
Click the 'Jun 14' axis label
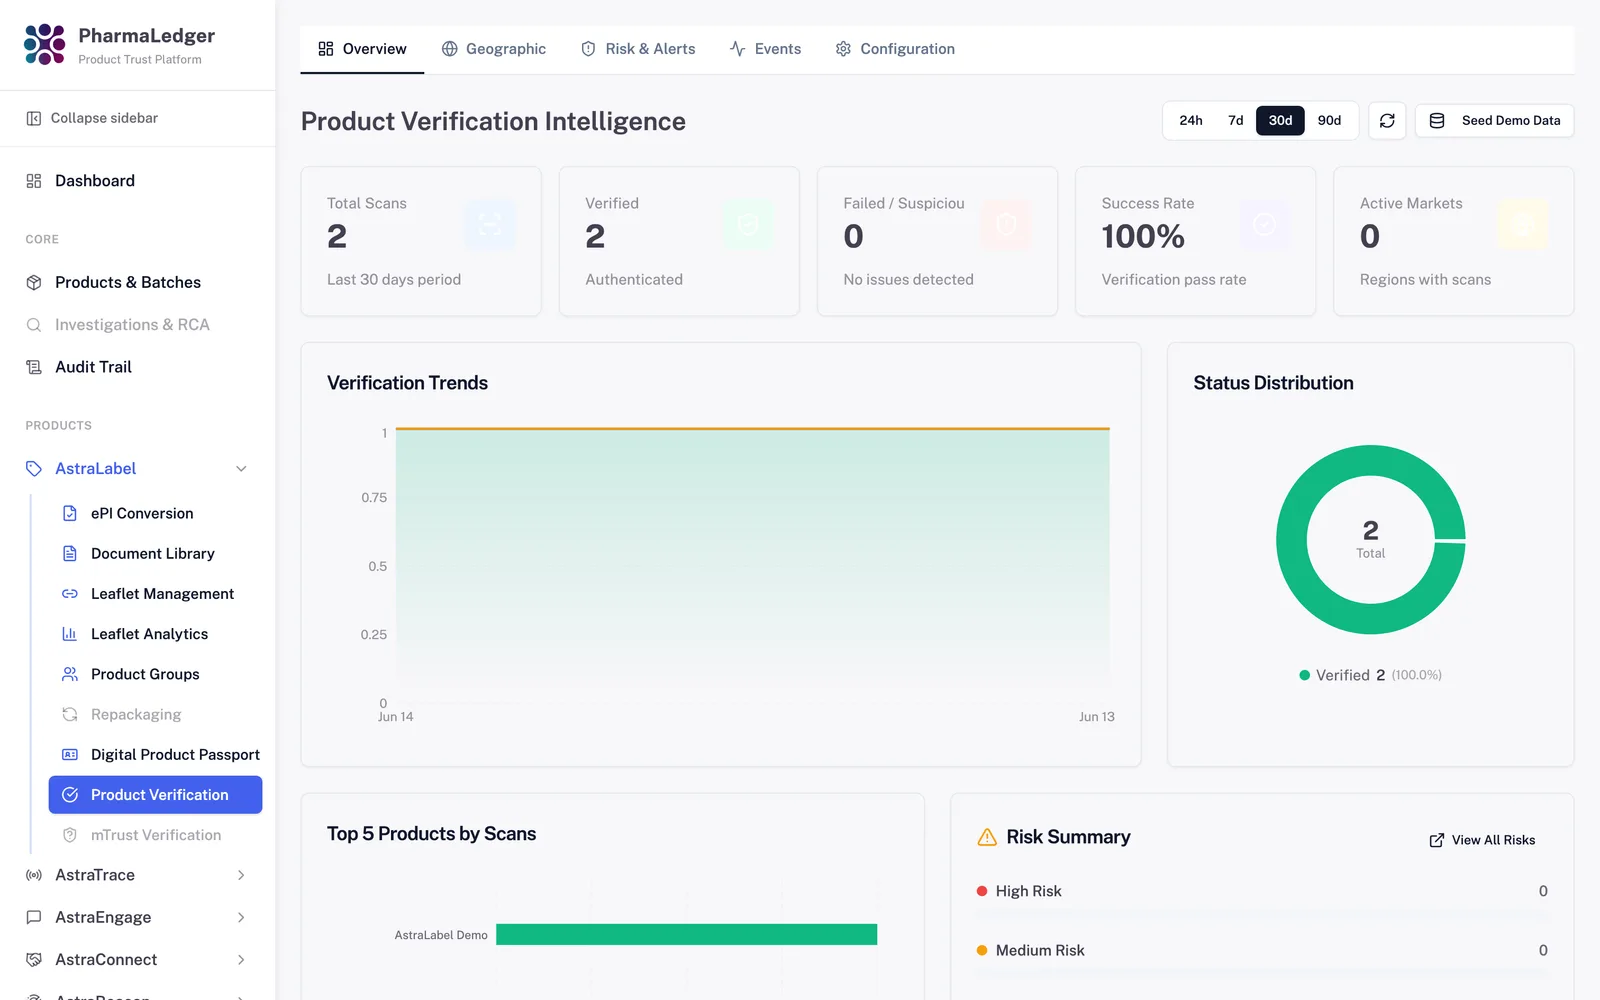click(395, 717)
